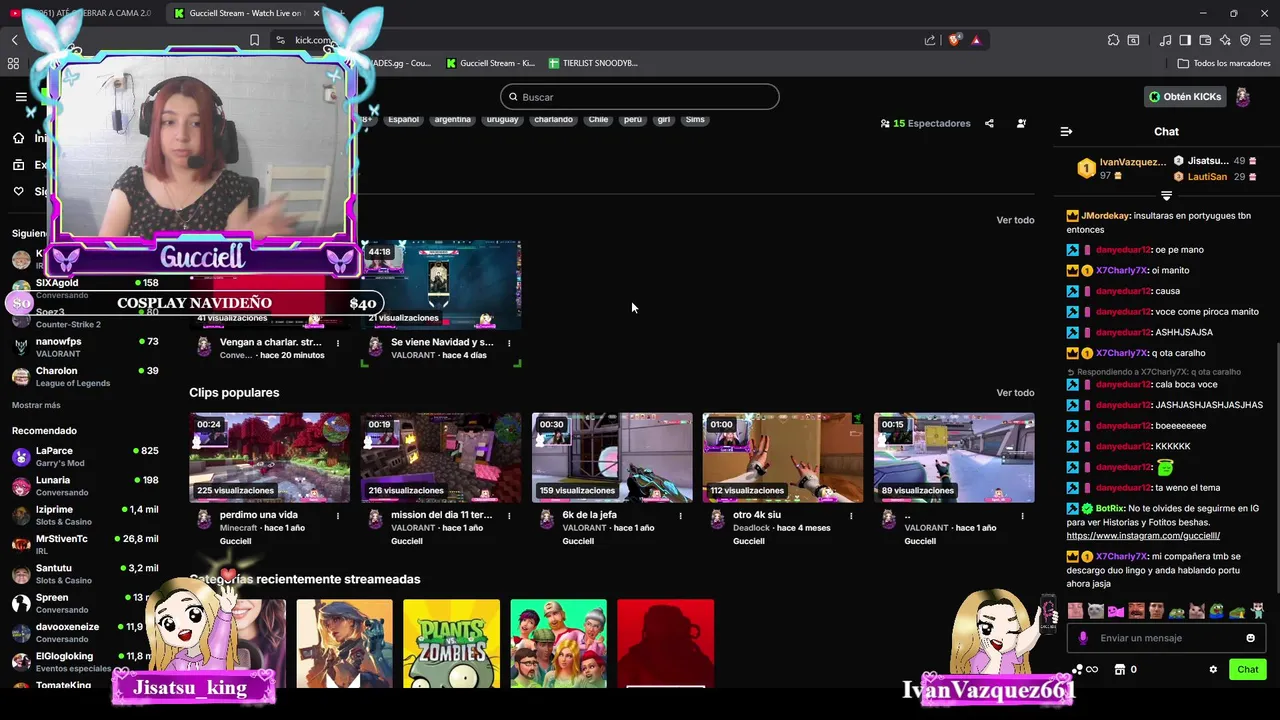Open 'Todos los marcadores' bookmarks folder
The image size is (1280, 720).
coord(1224,63)
